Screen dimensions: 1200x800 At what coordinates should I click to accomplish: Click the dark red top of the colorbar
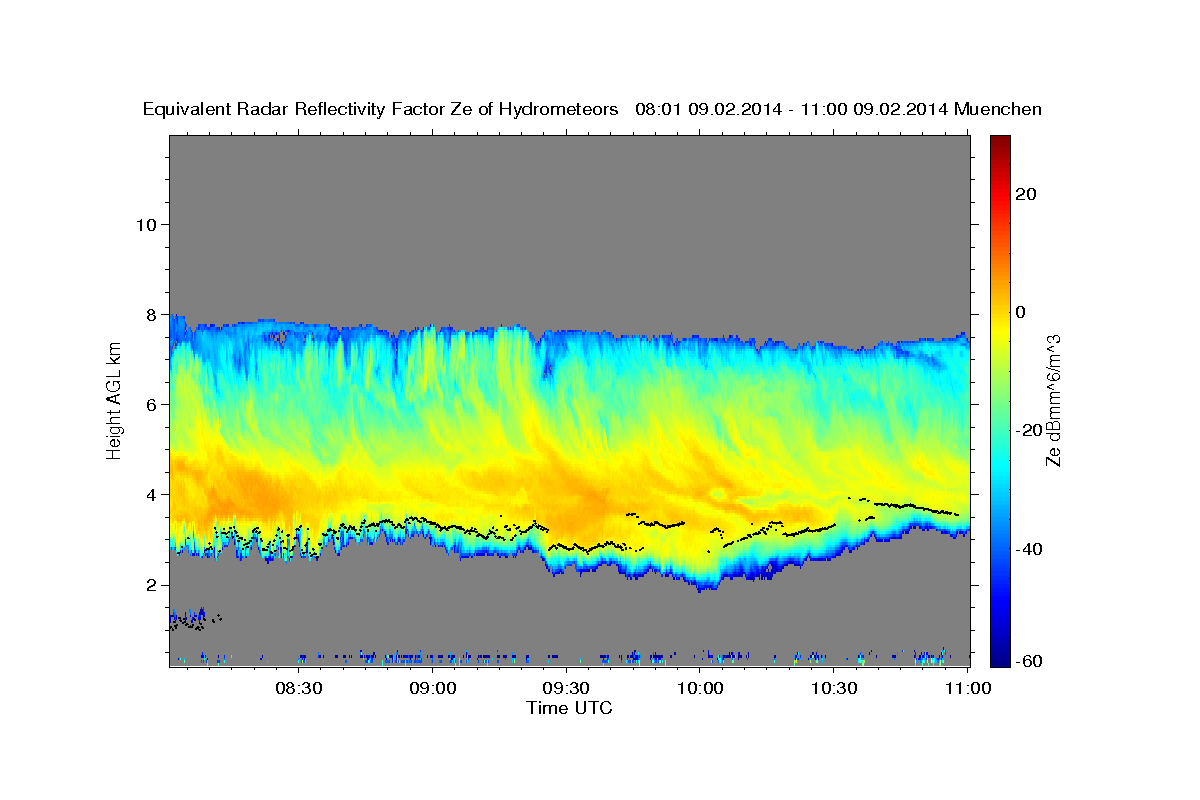[999, 142]
